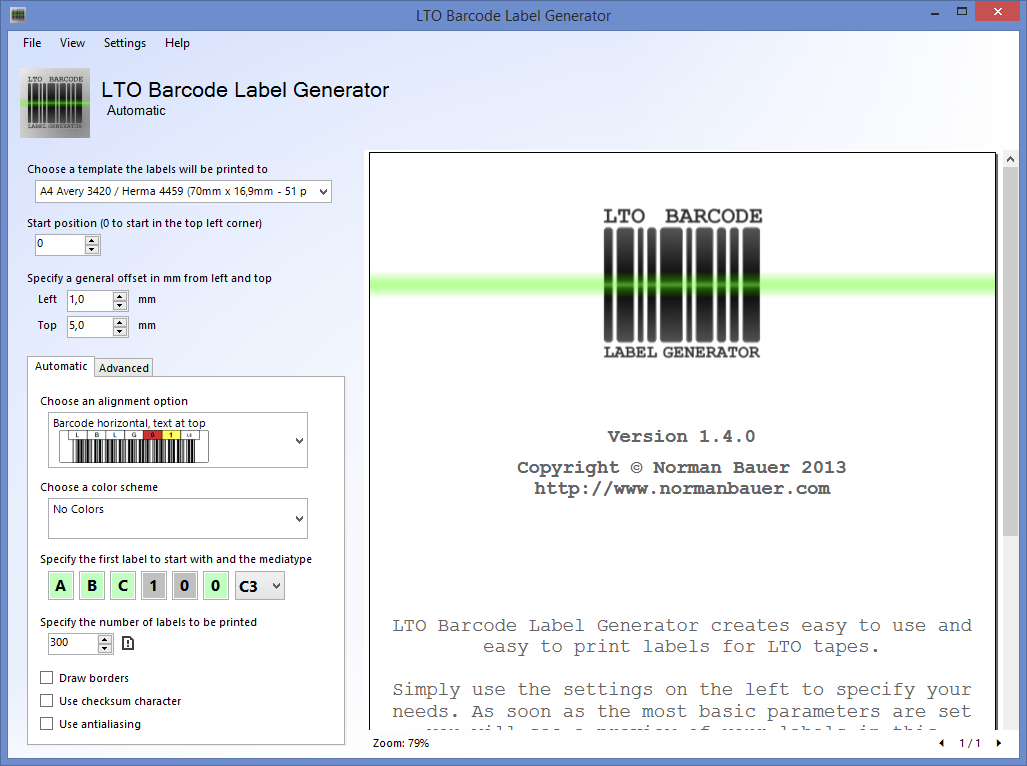This screenshot has height=766, width=1027.
Task: Enable the Draw borders checkbox
Action: tap(47, 678)
